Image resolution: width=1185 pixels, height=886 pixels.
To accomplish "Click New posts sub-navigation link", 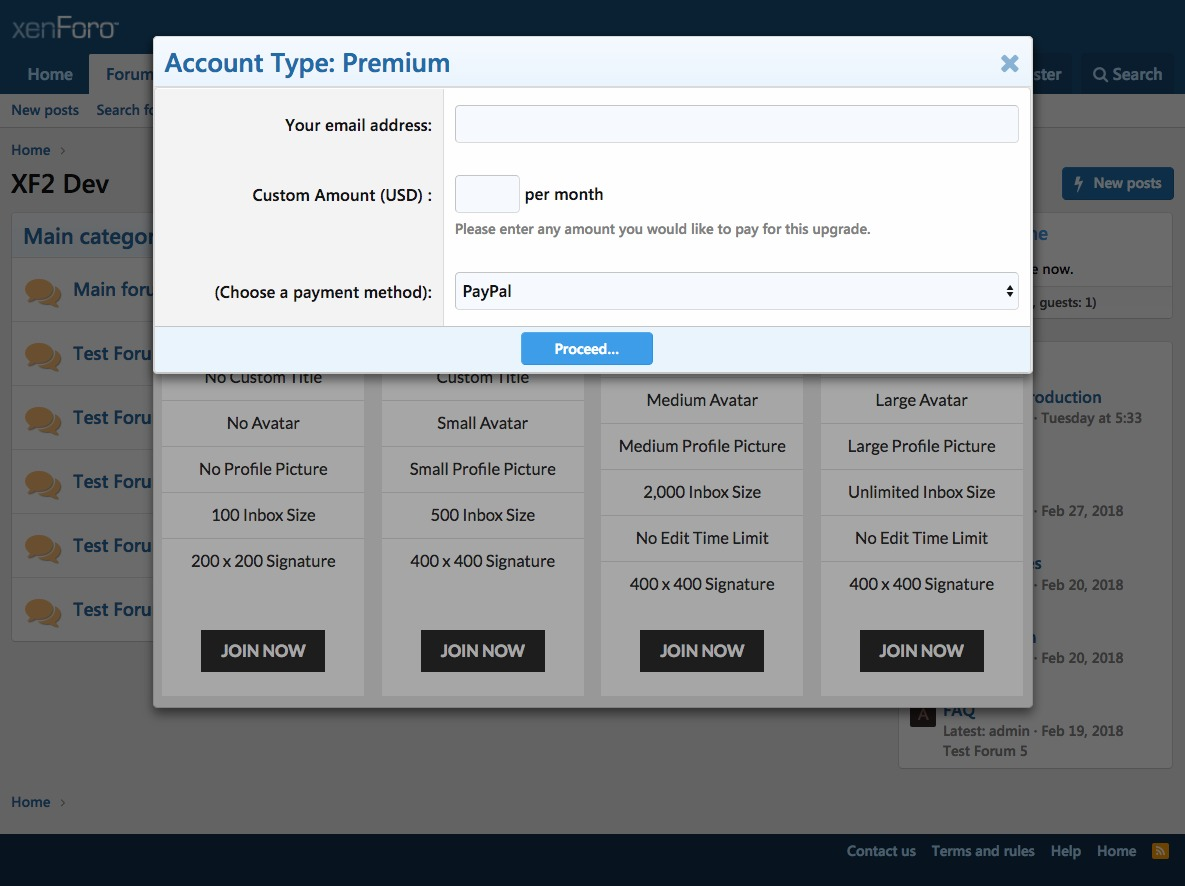I will click(45, 110).
